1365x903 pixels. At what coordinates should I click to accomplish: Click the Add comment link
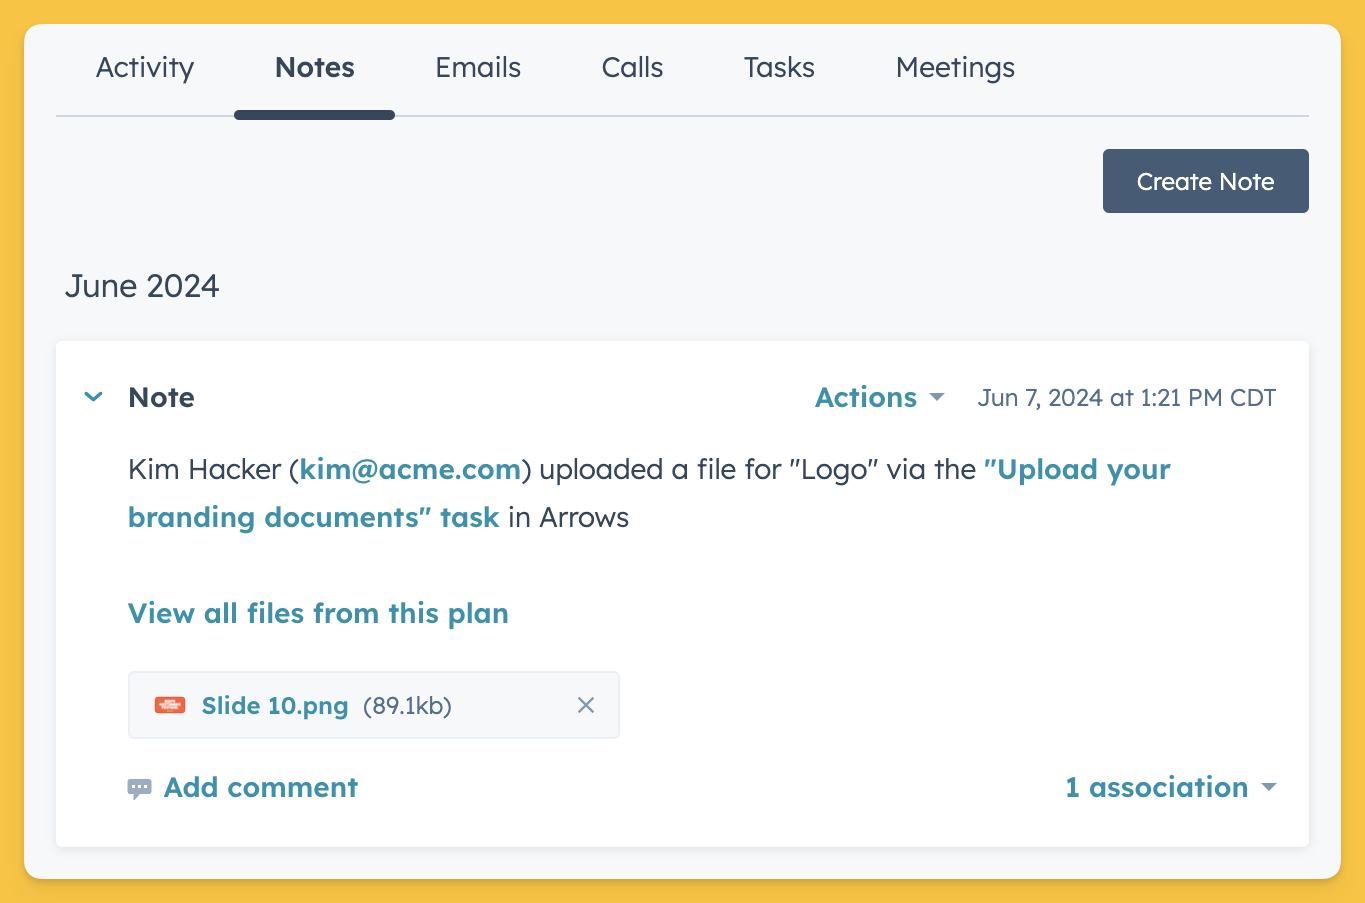point(260,787)
